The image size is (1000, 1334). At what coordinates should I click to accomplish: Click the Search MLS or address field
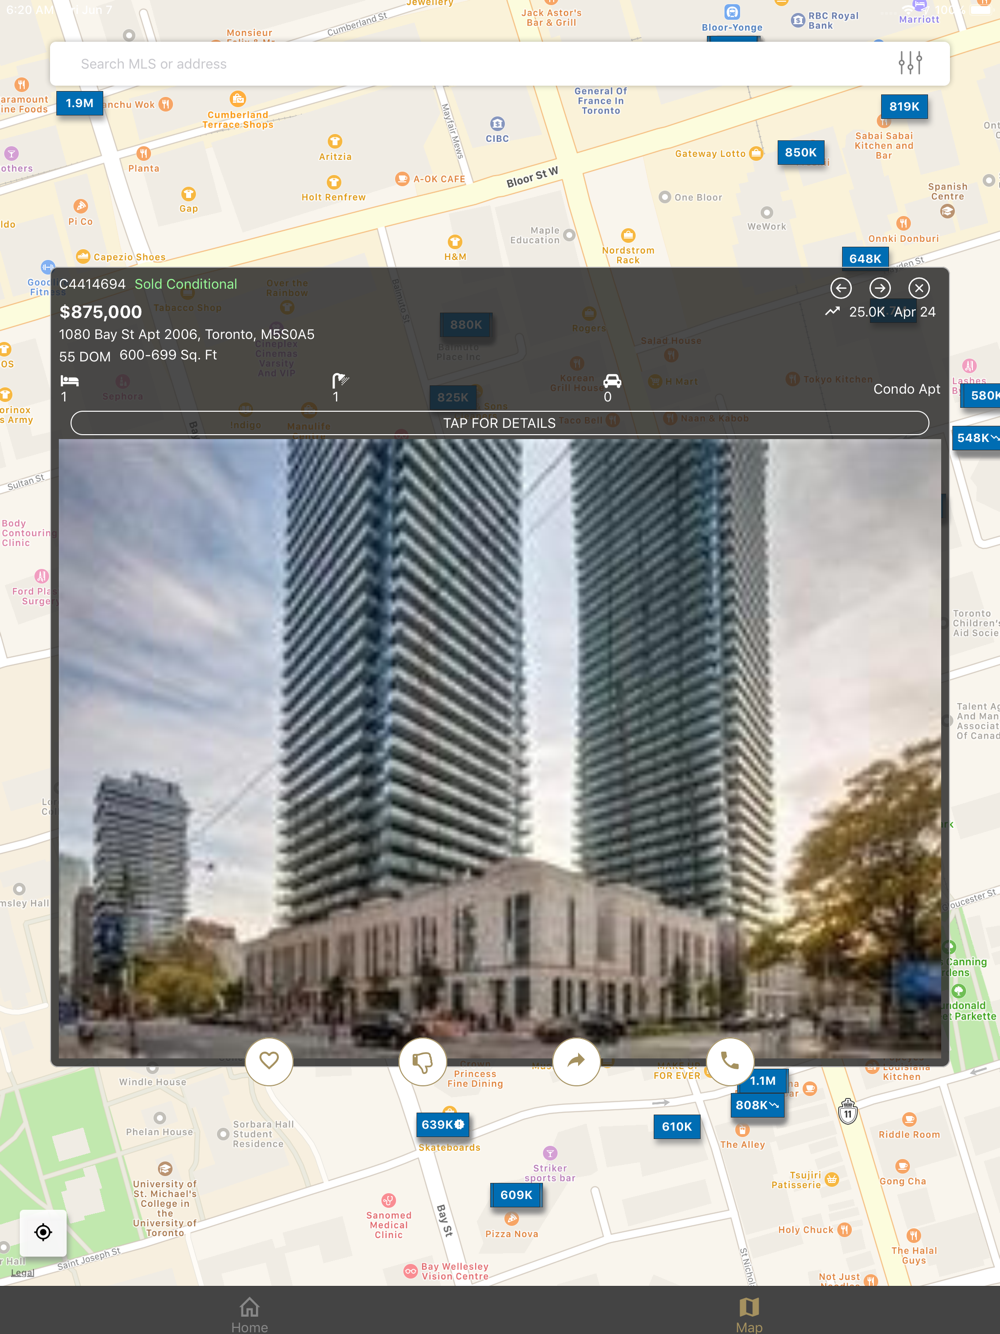[470, 64]
